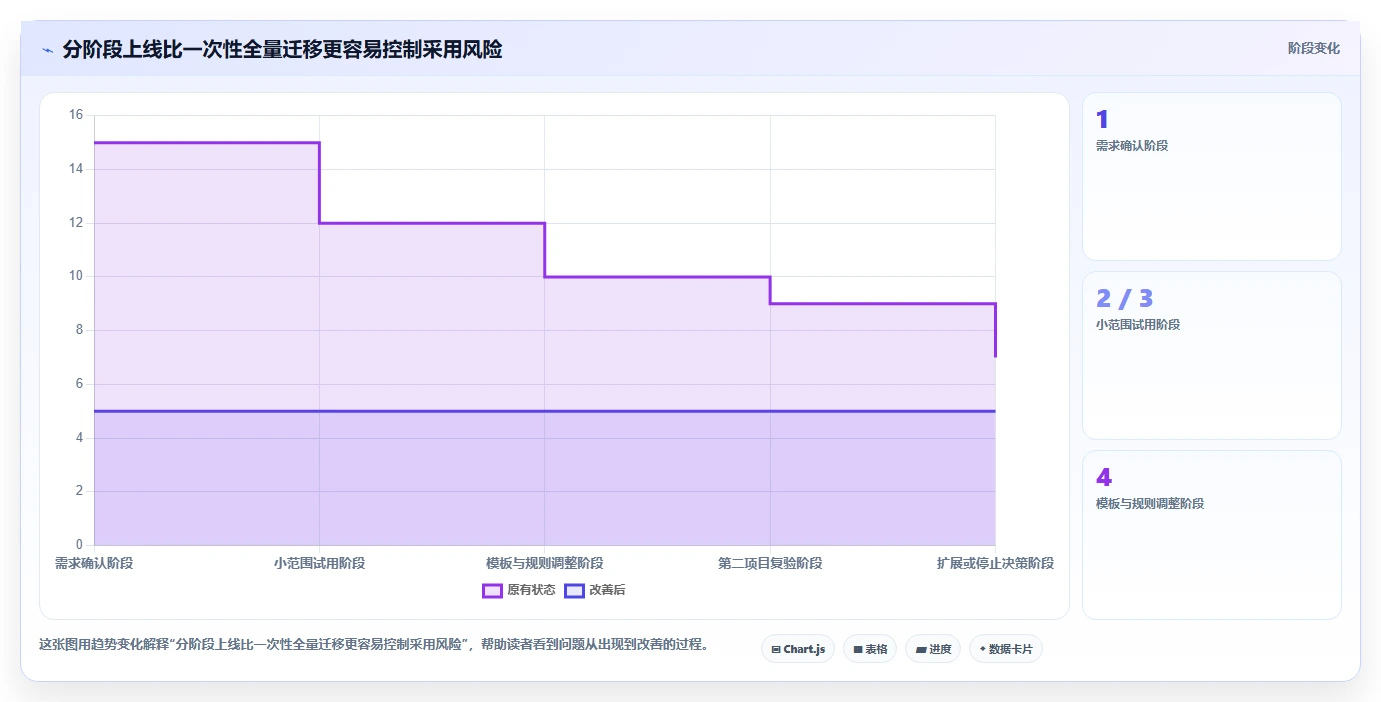Screen dimensions: 1381x702
Task: Click the caption text below the chart
Action: [x=373, y=645]
